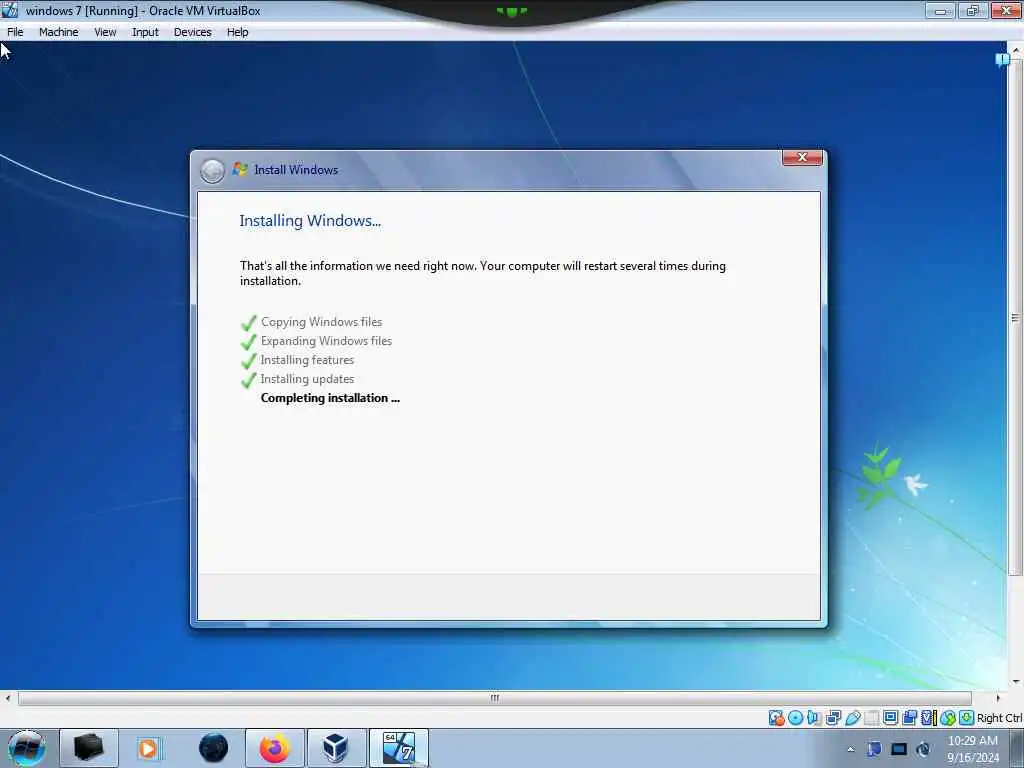The width and height of the screenshot is (1024, 768).
Task: Open the dark globe taskbar icon
Action: pyautogui.click(x=214, y=748)
